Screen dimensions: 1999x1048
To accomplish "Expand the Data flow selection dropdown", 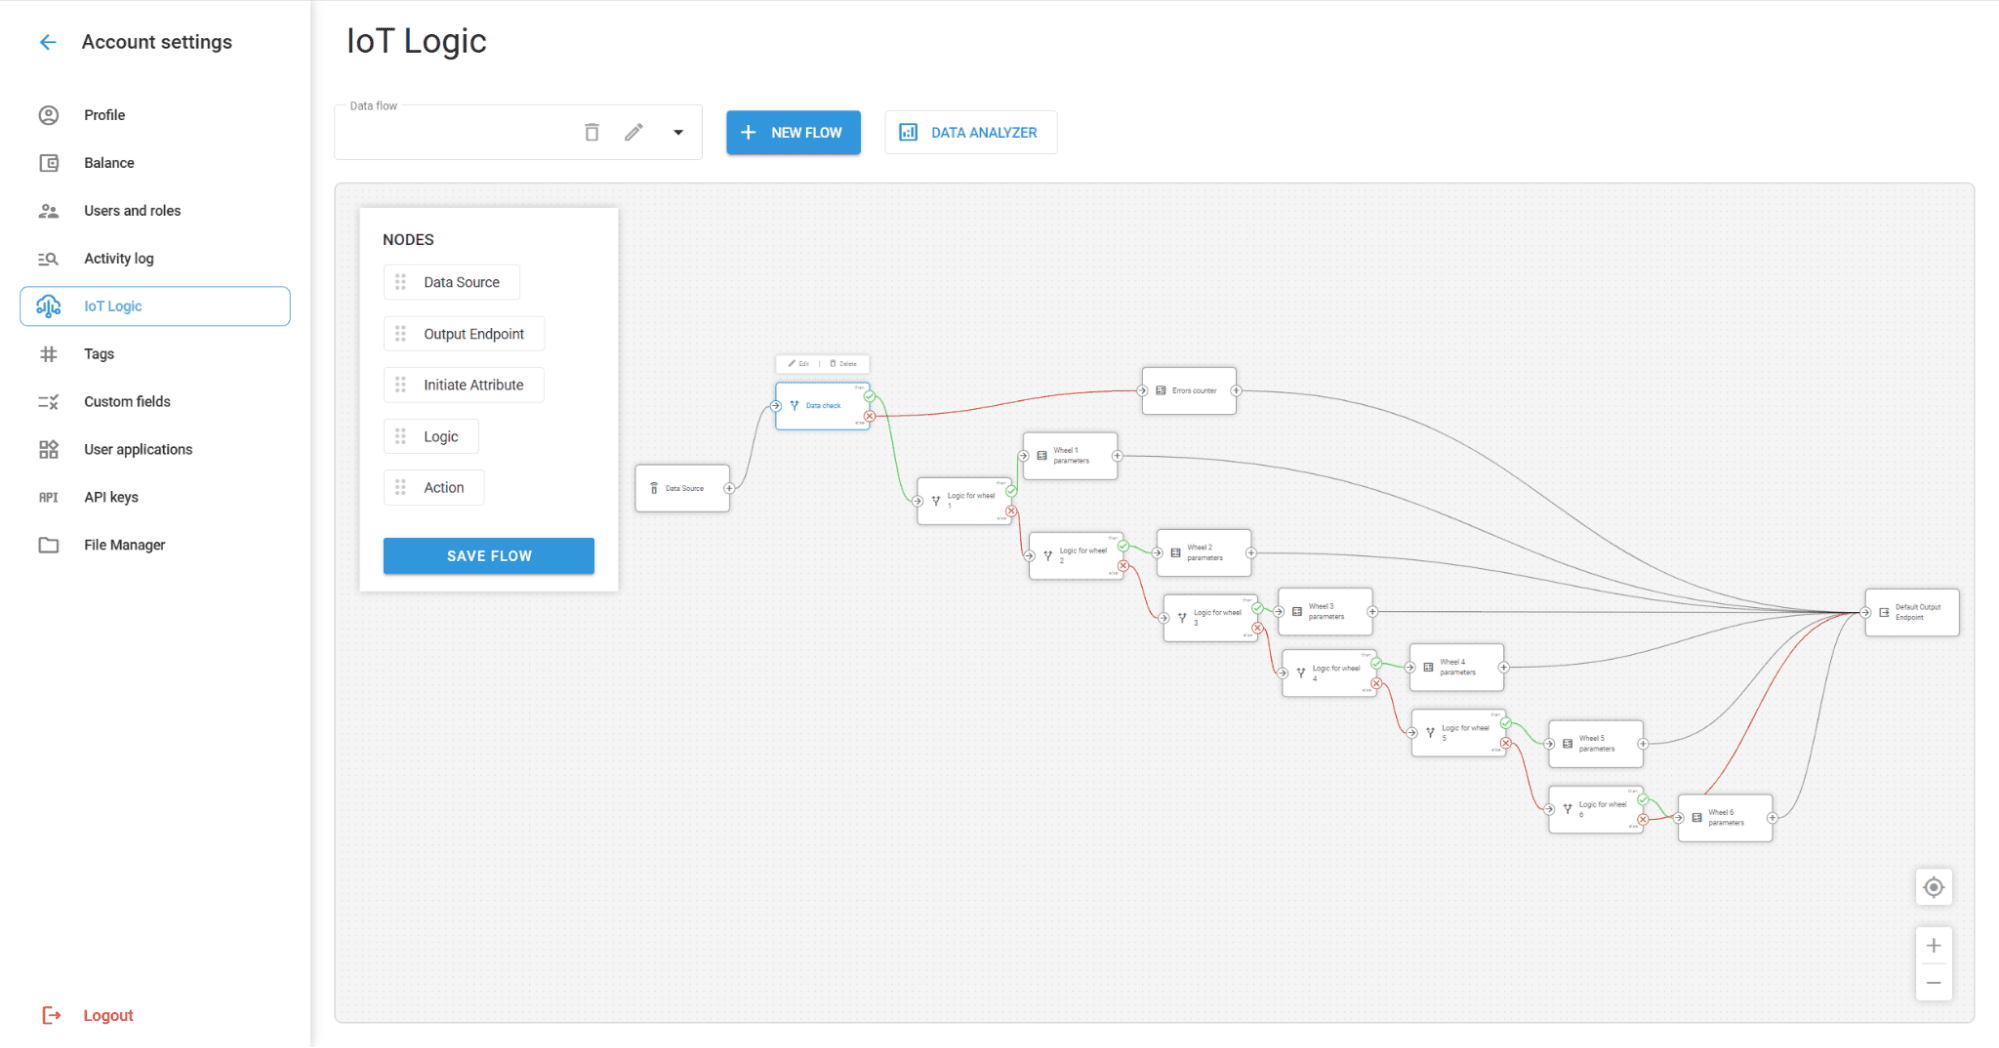I will (x=677, y=131).
